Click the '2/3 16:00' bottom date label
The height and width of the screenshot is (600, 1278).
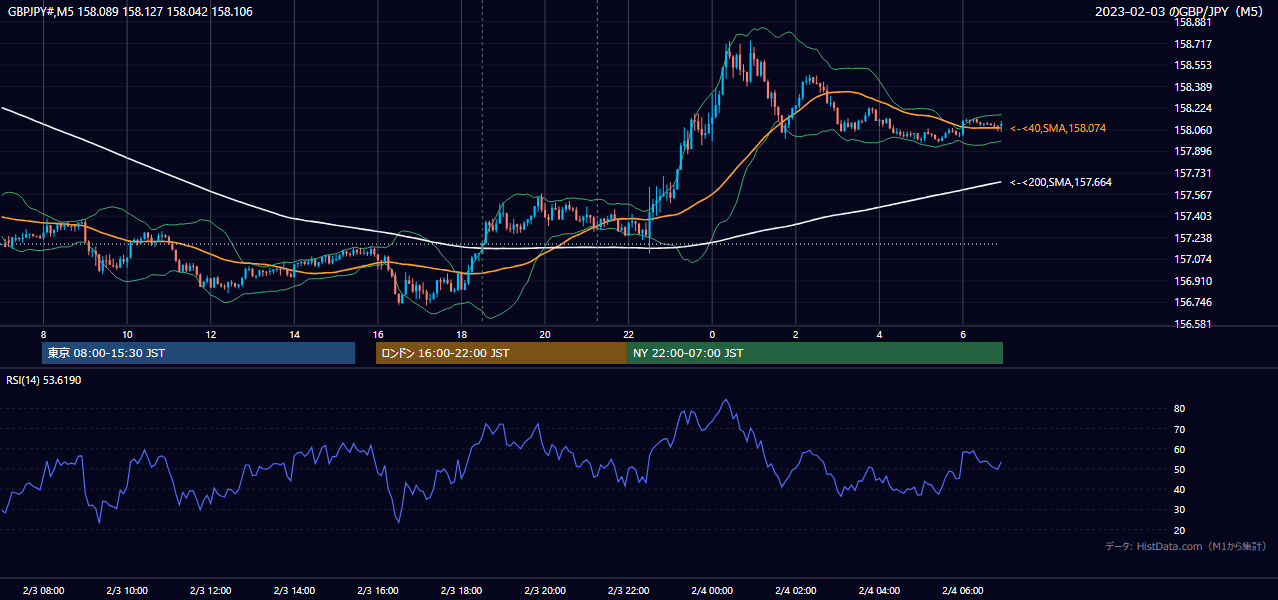pos(378,591)
